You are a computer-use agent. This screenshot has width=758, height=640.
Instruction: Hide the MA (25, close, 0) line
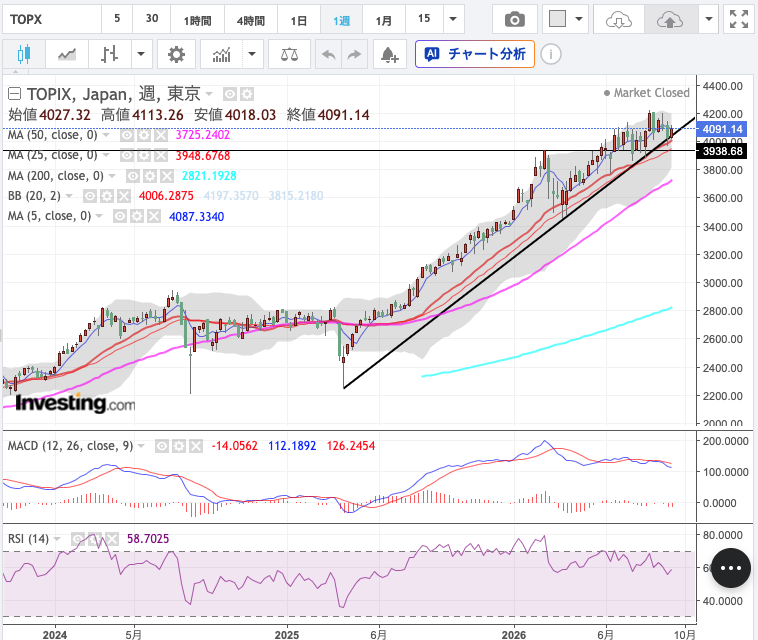[x=127, y=156]
